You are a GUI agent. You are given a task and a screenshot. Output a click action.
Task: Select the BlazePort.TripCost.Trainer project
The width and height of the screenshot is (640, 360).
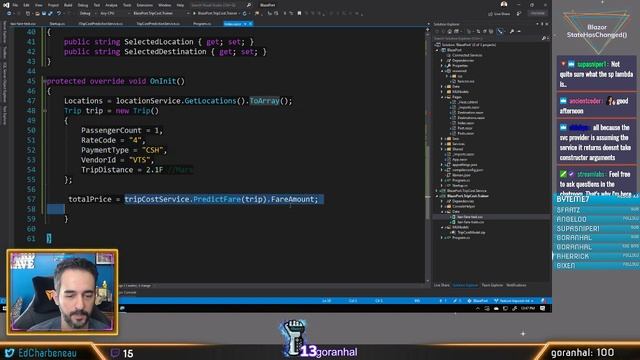point(467,196)
